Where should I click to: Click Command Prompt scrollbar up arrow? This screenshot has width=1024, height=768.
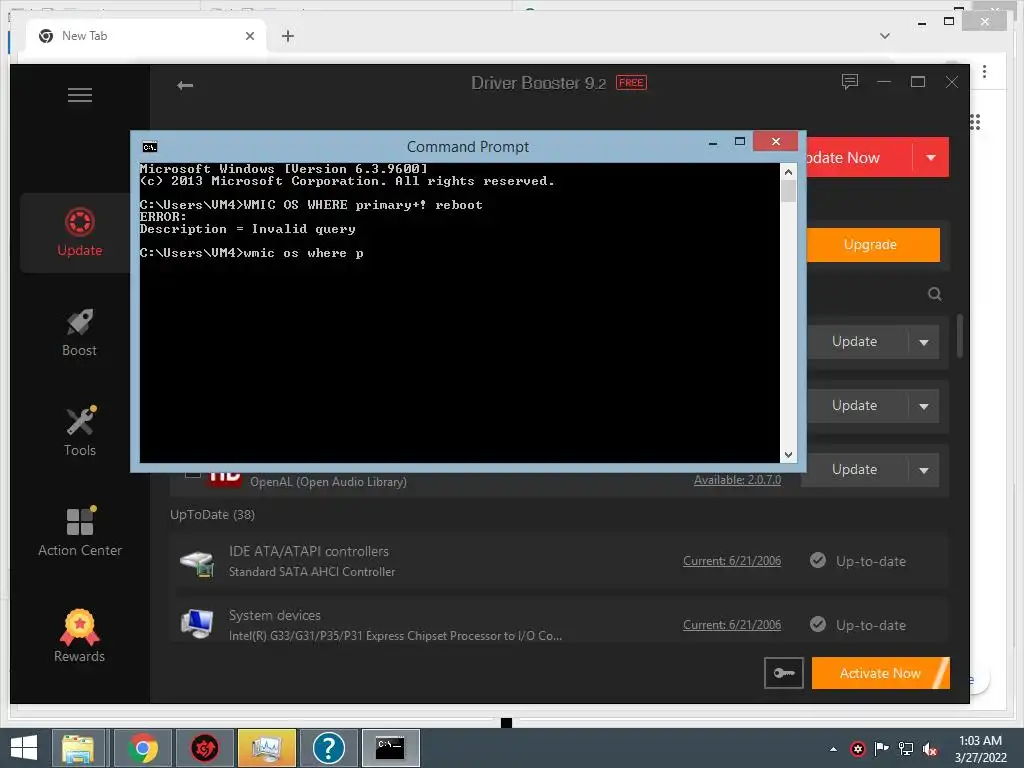point(788,172)
